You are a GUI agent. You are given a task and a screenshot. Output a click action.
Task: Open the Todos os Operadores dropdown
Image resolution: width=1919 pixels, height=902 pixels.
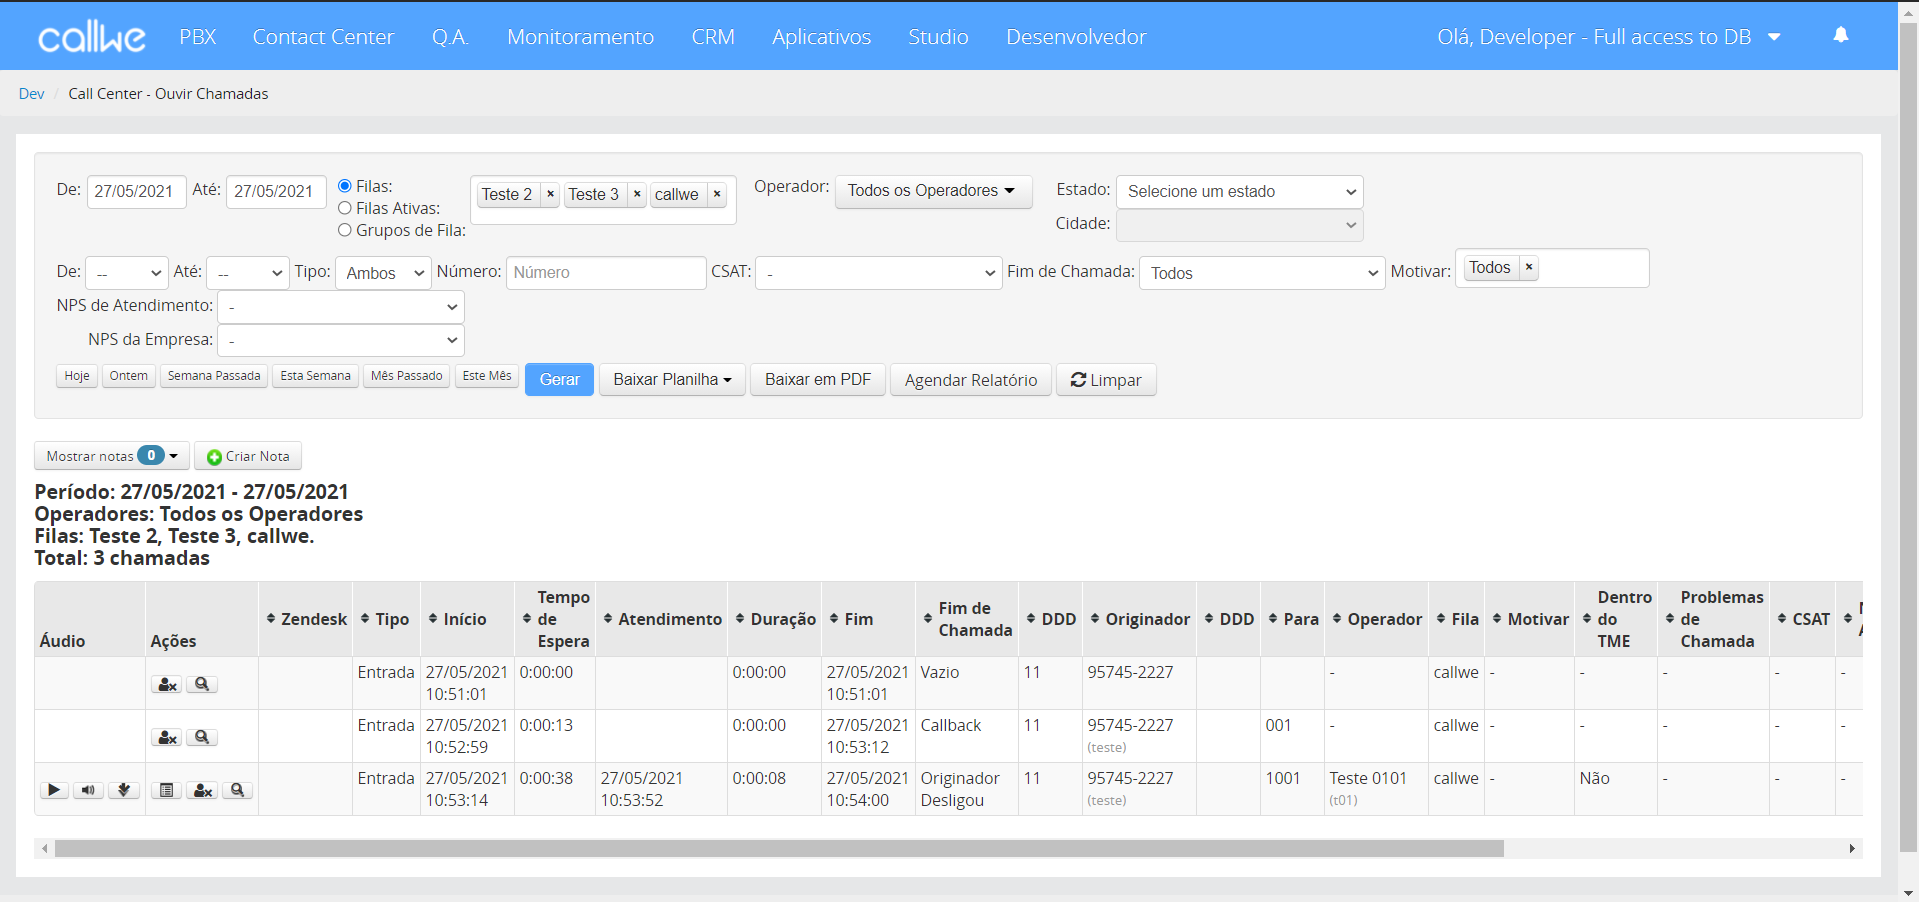tap(933, 190)
